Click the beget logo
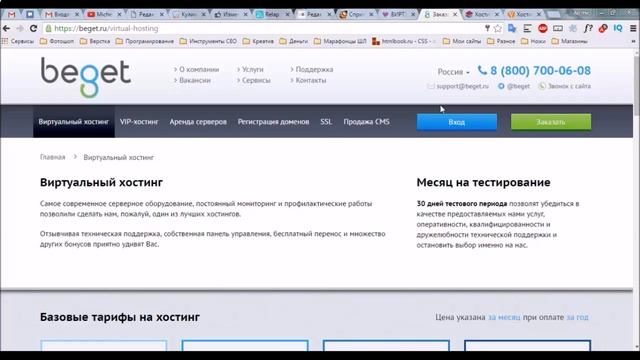The height and width of the screenshot is (360, 640). [86, 77]
